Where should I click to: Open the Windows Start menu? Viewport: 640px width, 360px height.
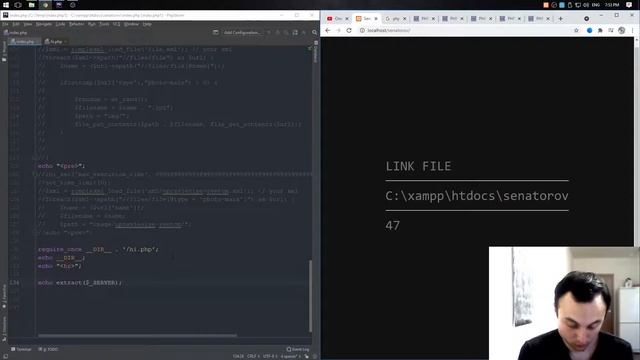[6, 5]
